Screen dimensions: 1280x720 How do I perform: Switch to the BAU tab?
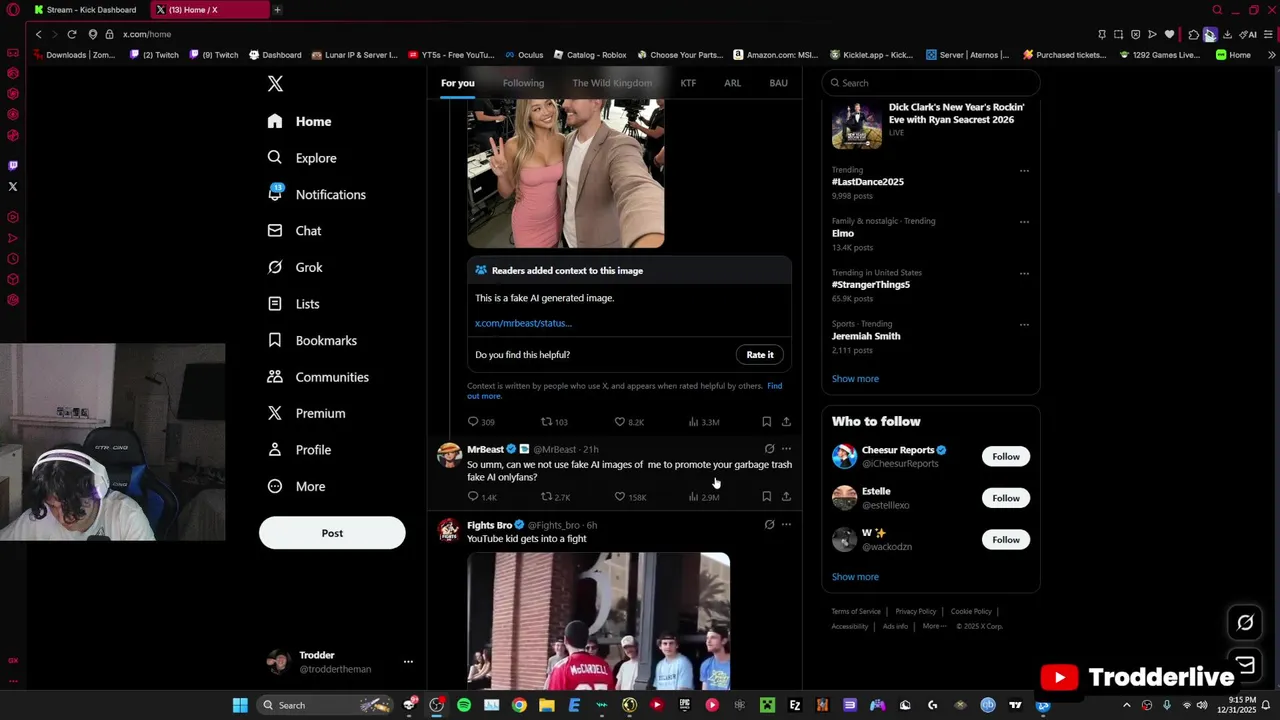(778, 83)
